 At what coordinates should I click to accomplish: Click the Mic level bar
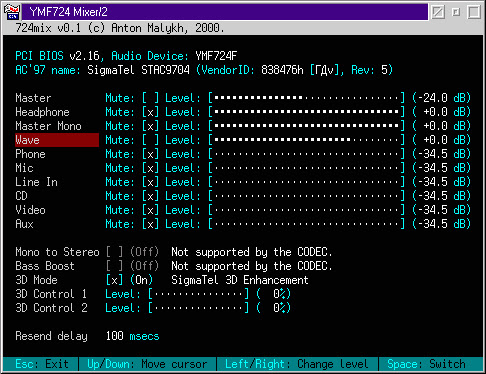tap(307, 168)
